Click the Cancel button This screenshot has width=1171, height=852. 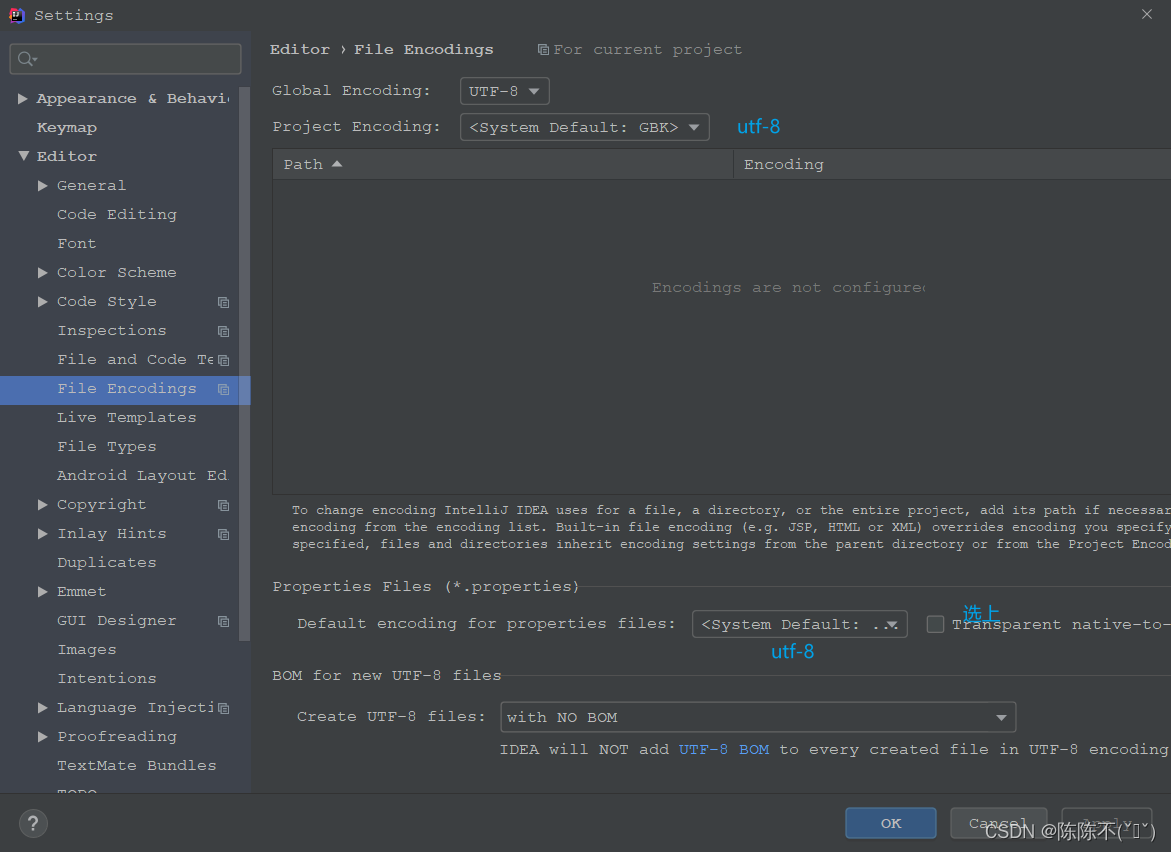998,823
